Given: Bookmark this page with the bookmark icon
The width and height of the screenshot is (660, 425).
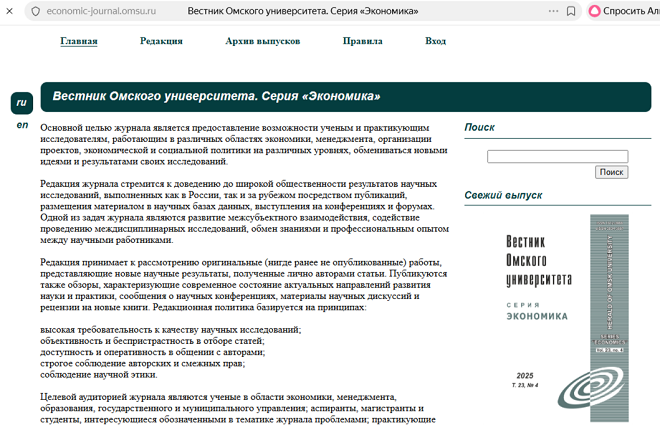Looking at the screenshot, I should pos(571,11).
